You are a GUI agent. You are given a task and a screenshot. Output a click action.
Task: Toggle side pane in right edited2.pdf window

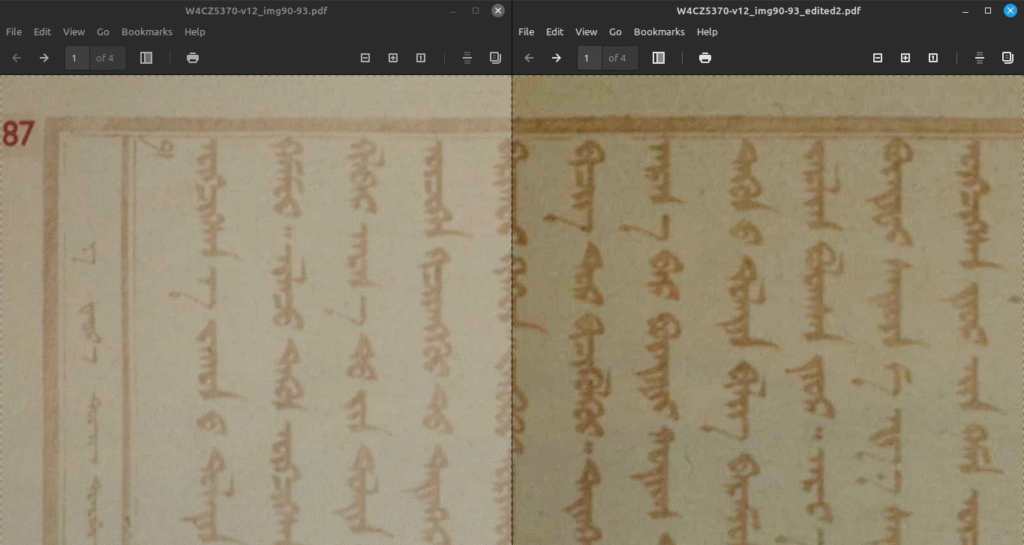tap(658, 58)
